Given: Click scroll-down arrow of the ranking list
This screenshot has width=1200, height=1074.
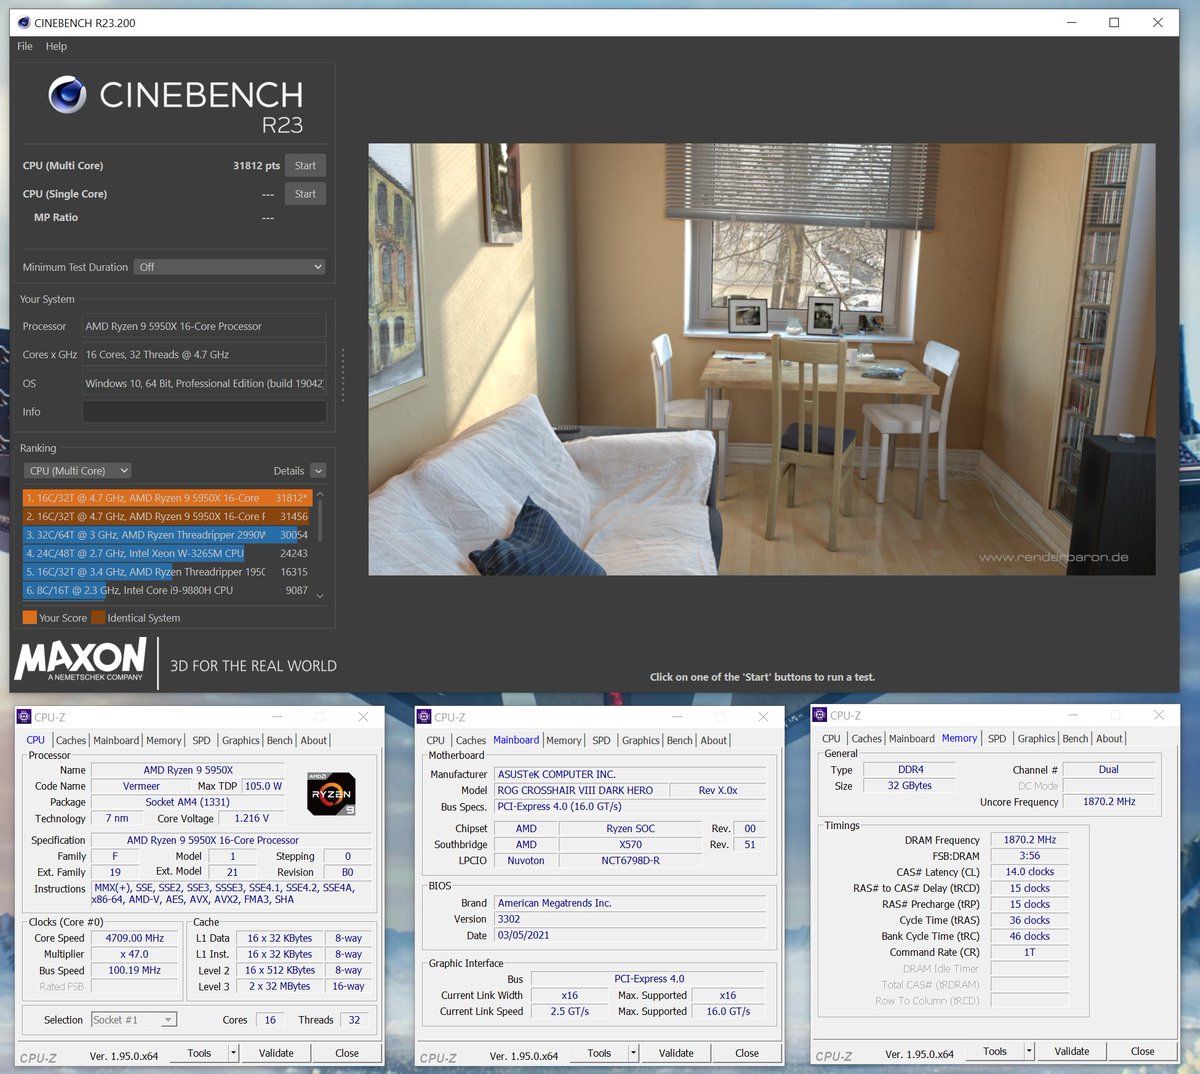Looking at the screenshot, I should [x=320, y=596].
